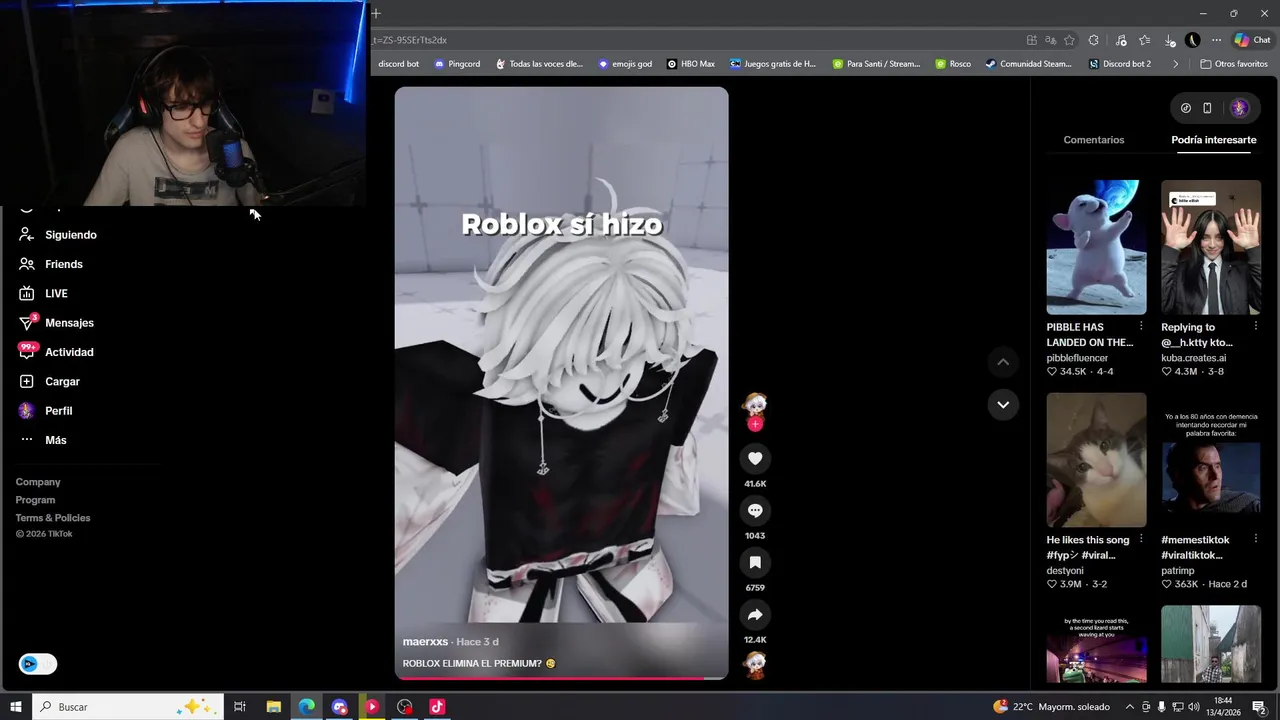Open the TikTok app in the taskbar
This screenshot has width=1280, height=720.
437,707
